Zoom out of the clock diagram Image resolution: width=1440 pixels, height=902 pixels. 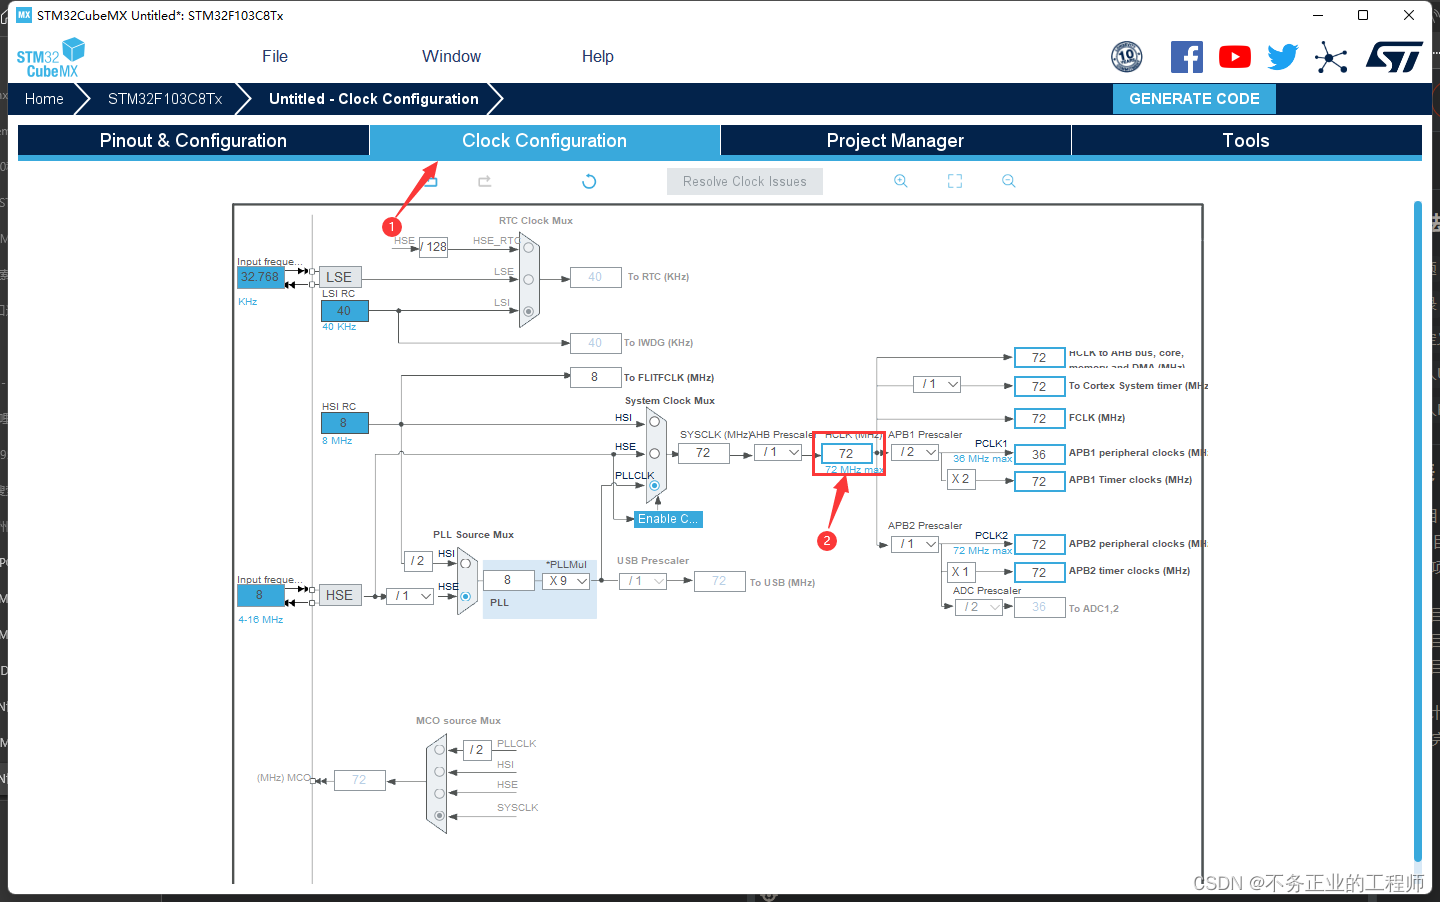point(1009,181)
